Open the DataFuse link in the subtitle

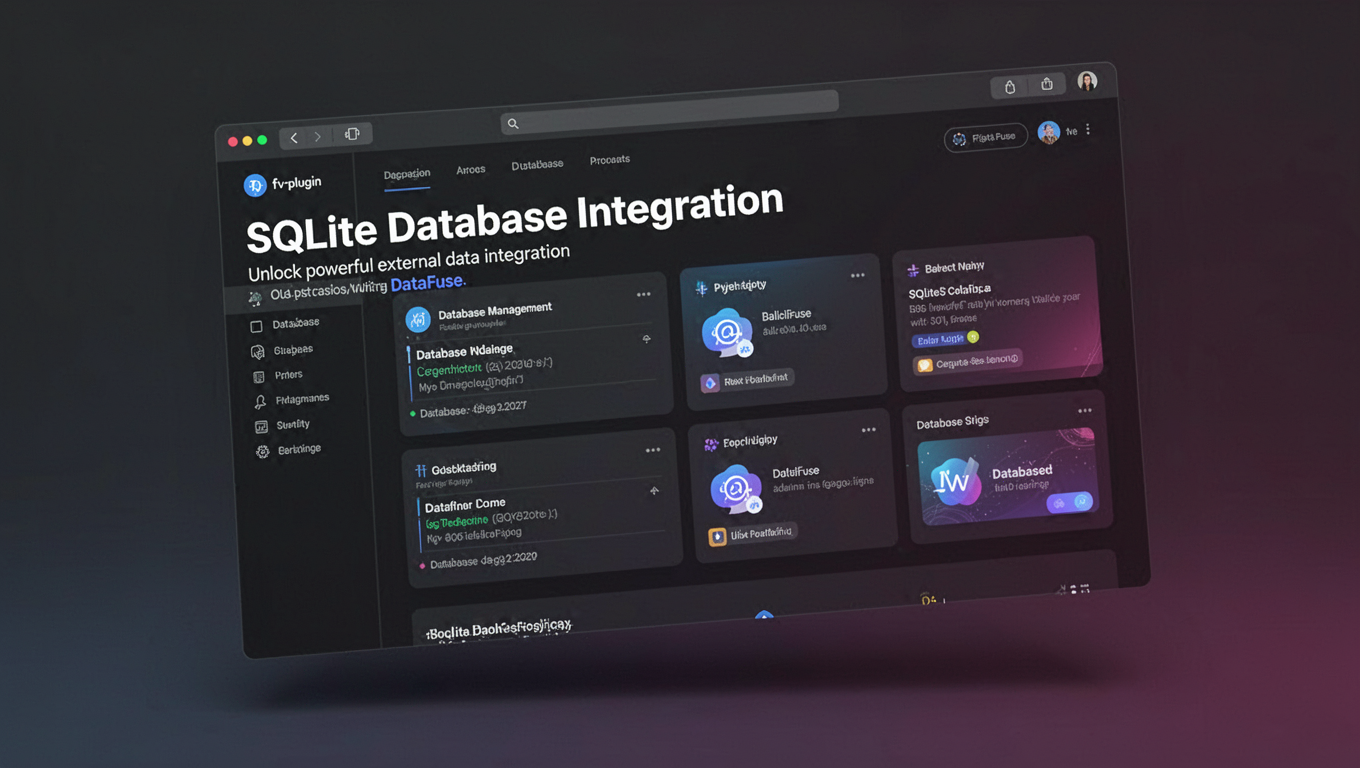tap(424, 283)
